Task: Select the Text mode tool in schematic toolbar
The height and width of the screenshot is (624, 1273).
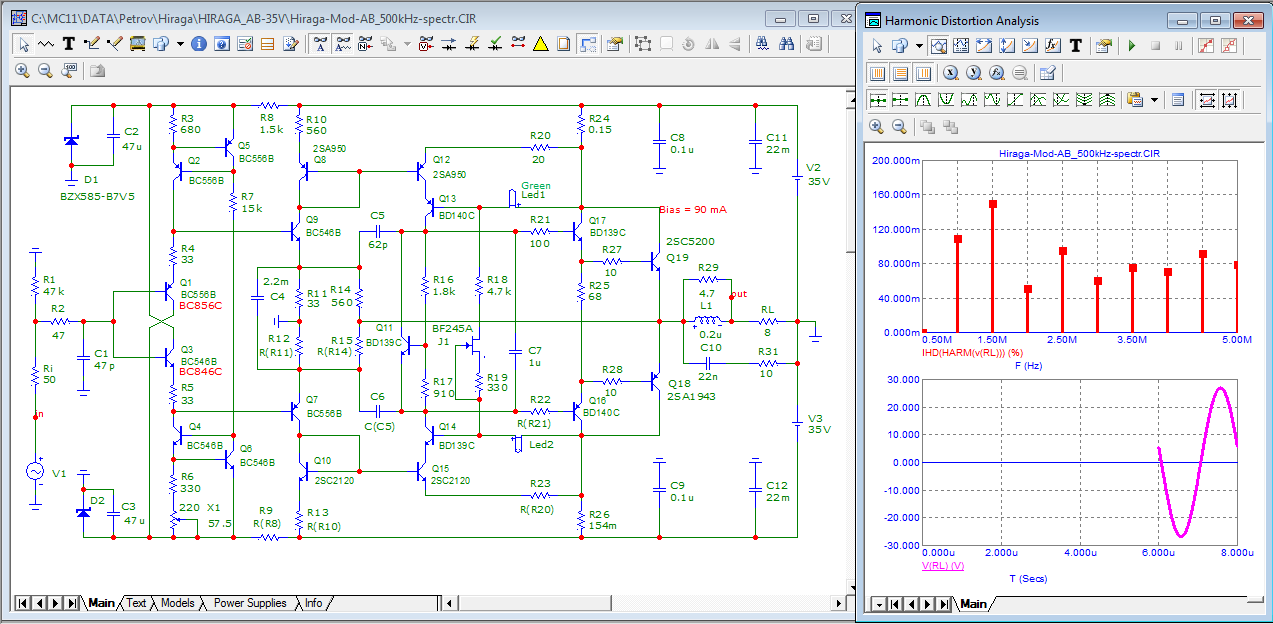Action: [x=69, y=44]
